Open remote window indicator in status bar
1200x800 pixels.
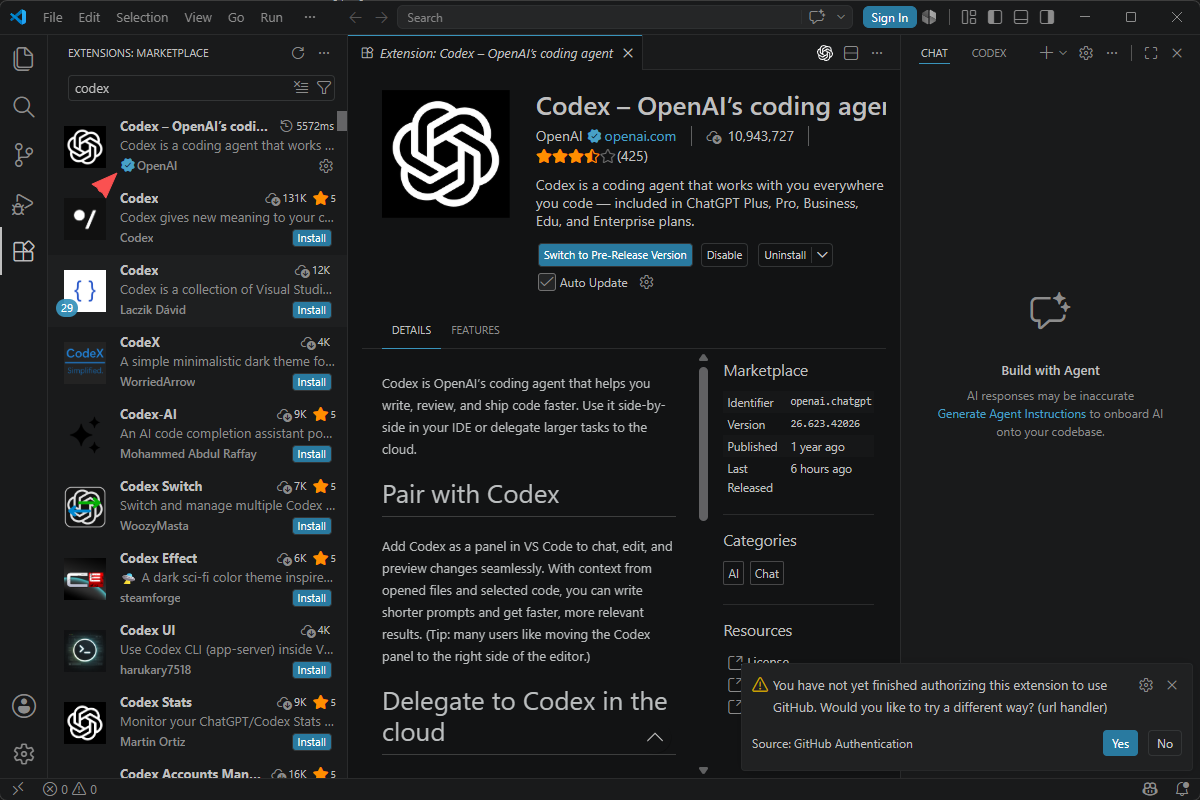click(18, 789)
